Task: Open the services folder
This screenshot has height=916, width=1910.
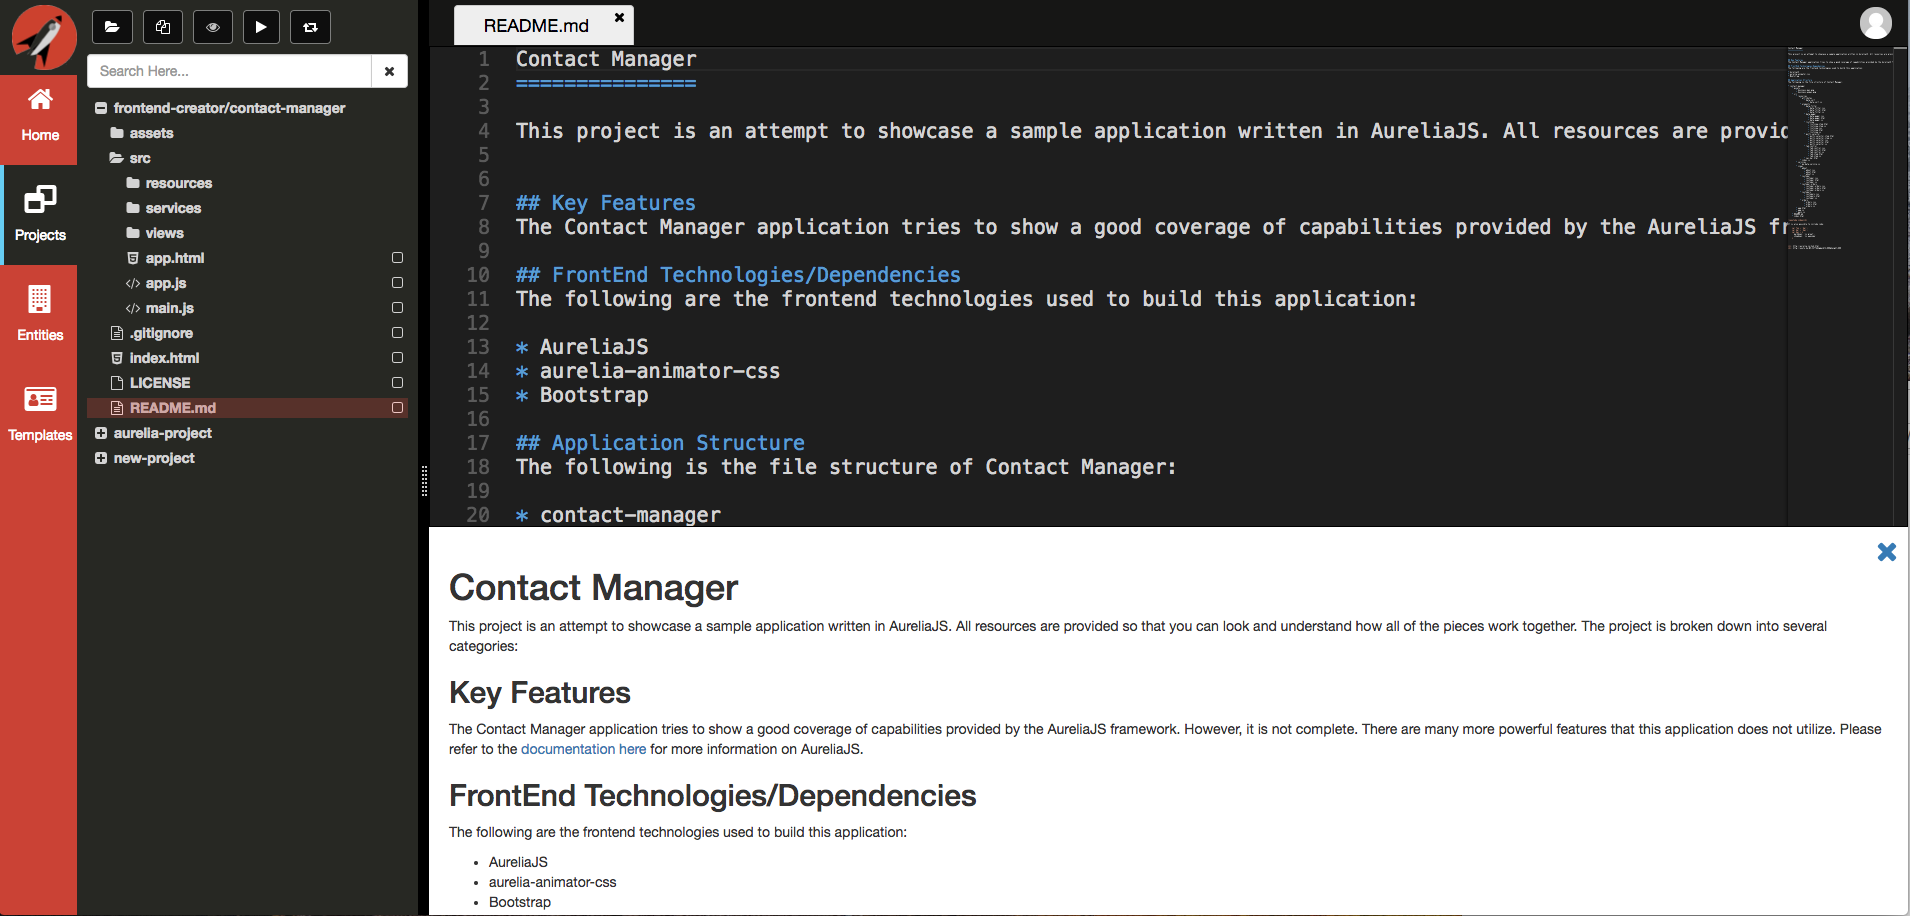Action: [173, 208]
